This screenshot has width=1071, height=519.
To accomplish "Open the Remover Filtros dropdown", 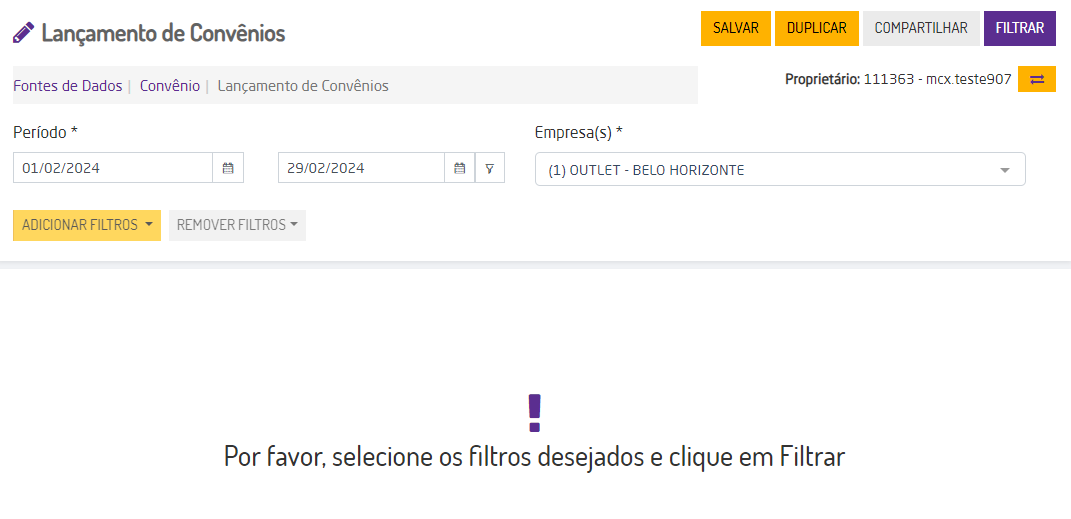I will point(237,225).
